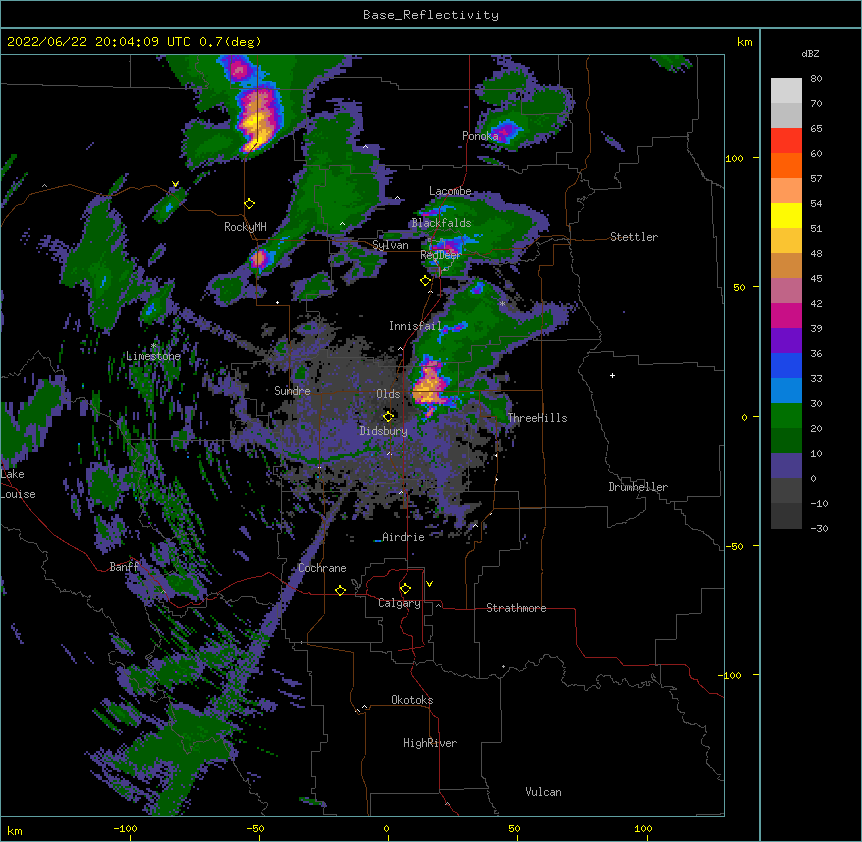Select the yellow 51-54 dBZ legend swatch
Image resolution: width=862 pixels, height=842 pixels.
pos(786,215)
